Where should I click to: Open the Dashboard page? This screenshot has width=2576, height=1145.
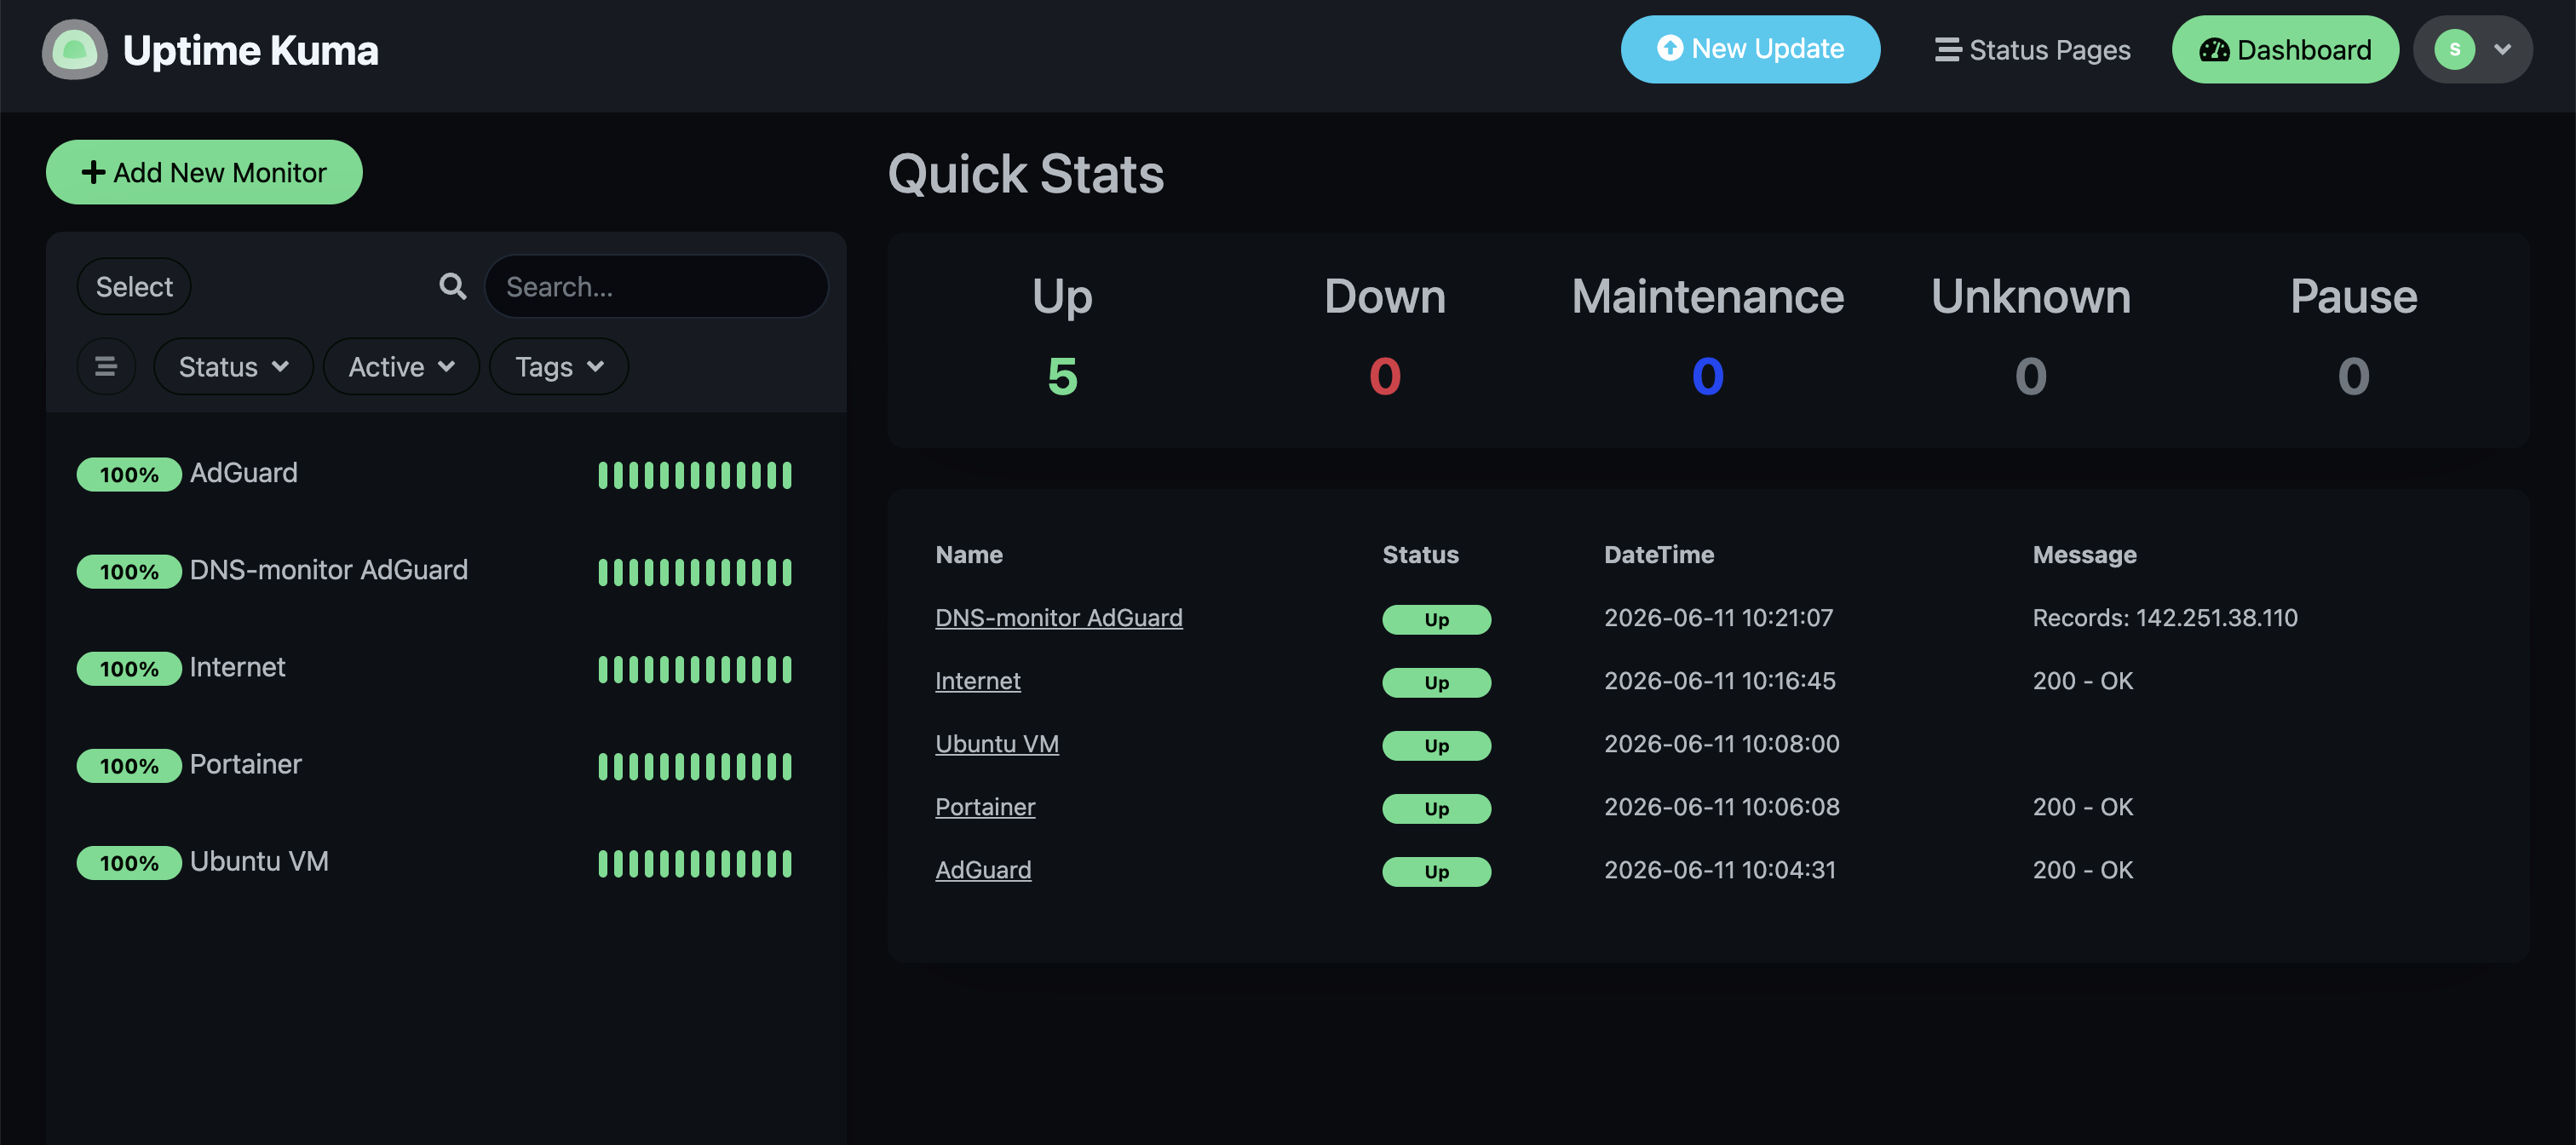2285,49
